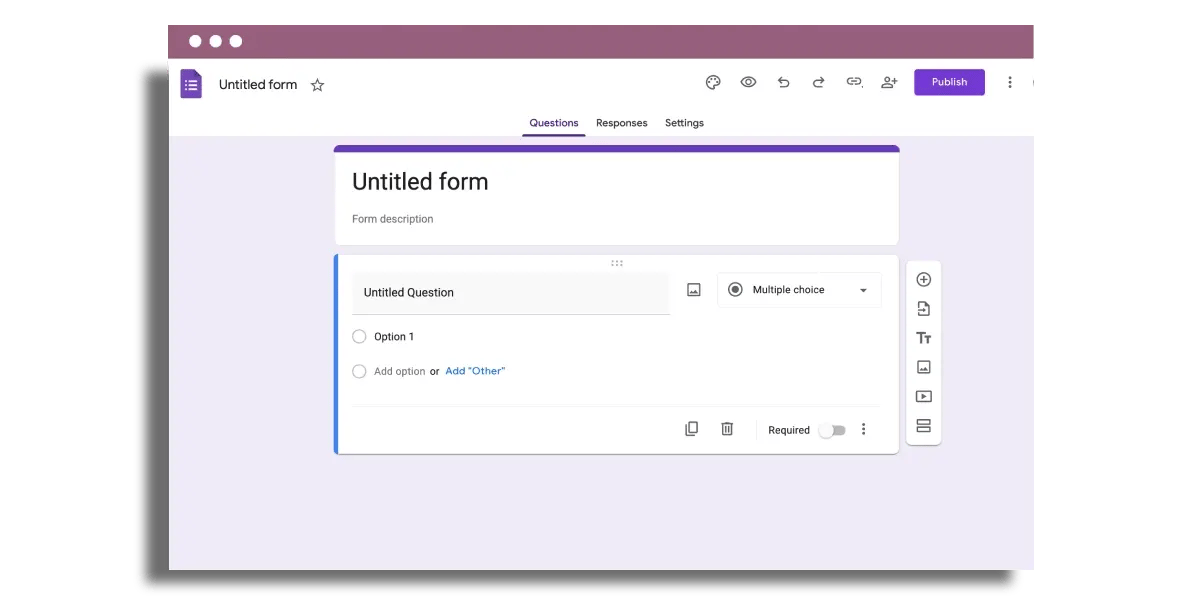Add a video to the form
Viewport: 1200px width, 600px height.
(923, 396)
